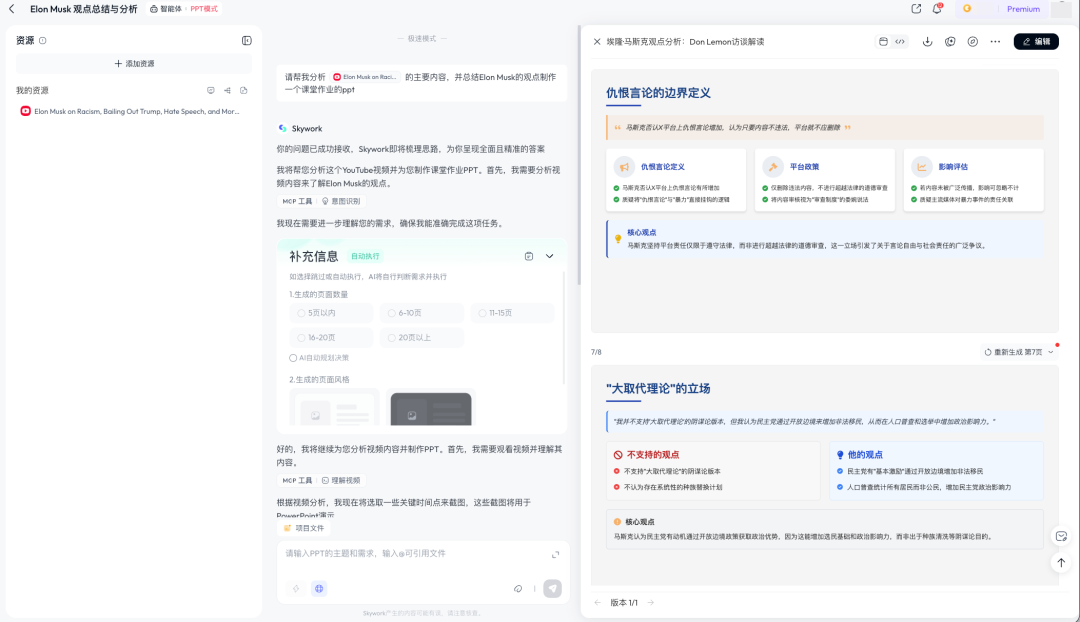Click the attachment paperclip icon in the input box
1080x622 pixels.
point(518,588)
